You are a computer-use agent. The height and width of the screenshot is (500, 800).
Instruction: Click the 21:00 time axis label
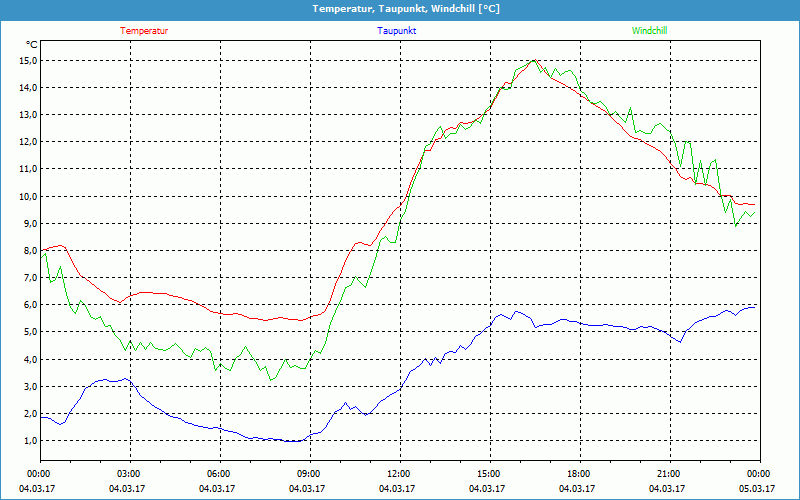[x=670, y=474]
